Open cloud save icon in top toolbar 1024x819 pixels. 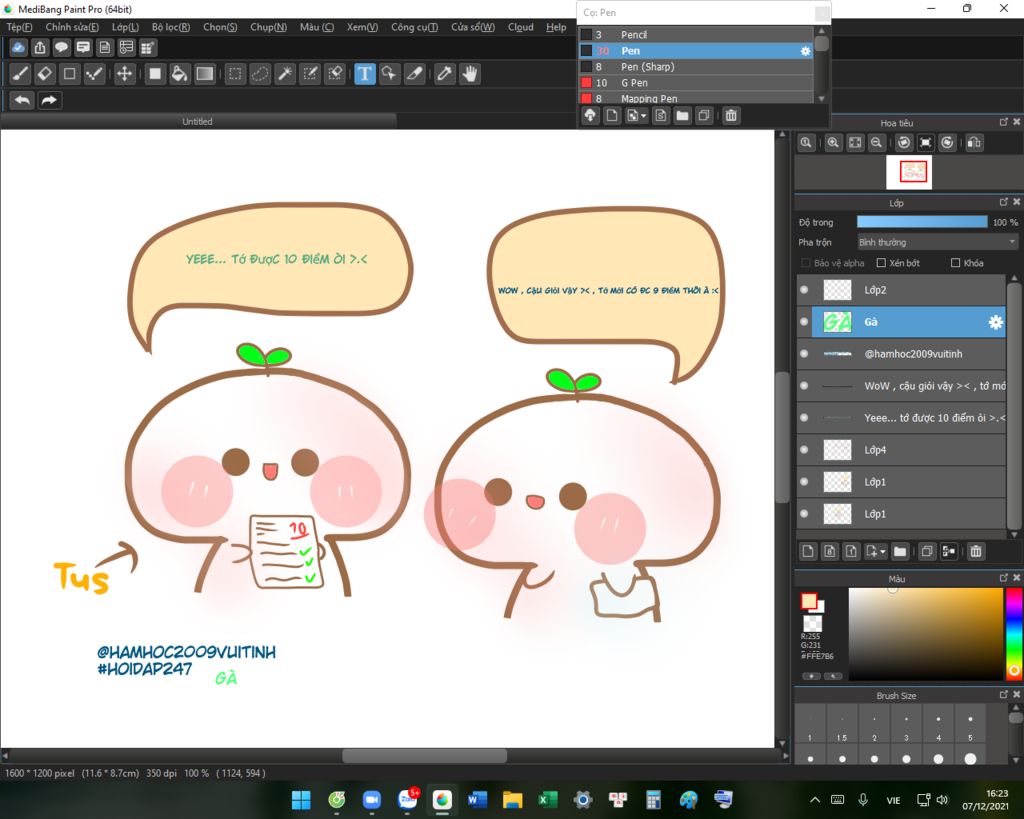pyautogui.click(x=18, y=47)
